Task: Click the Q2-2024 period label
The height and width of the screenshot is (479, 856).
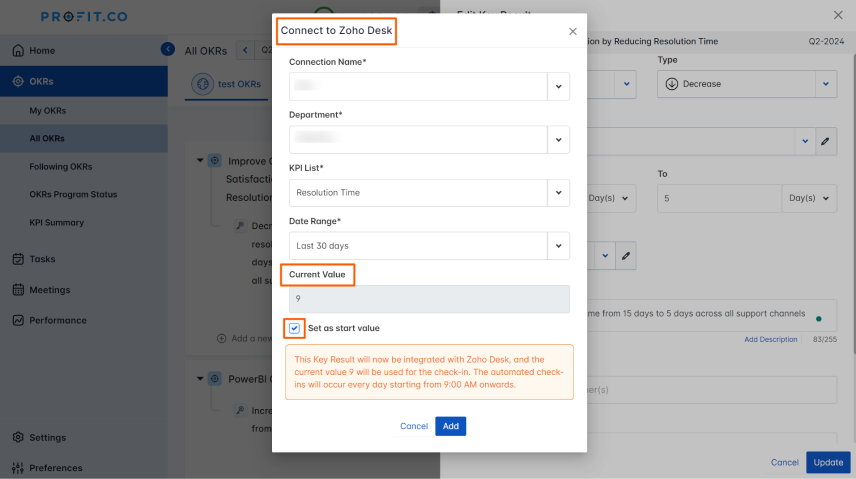Action: (x=826, y=42)
